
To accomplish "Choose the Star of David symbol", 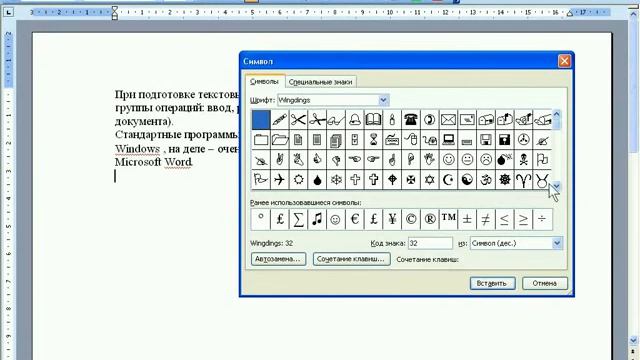I will [429, 180].
